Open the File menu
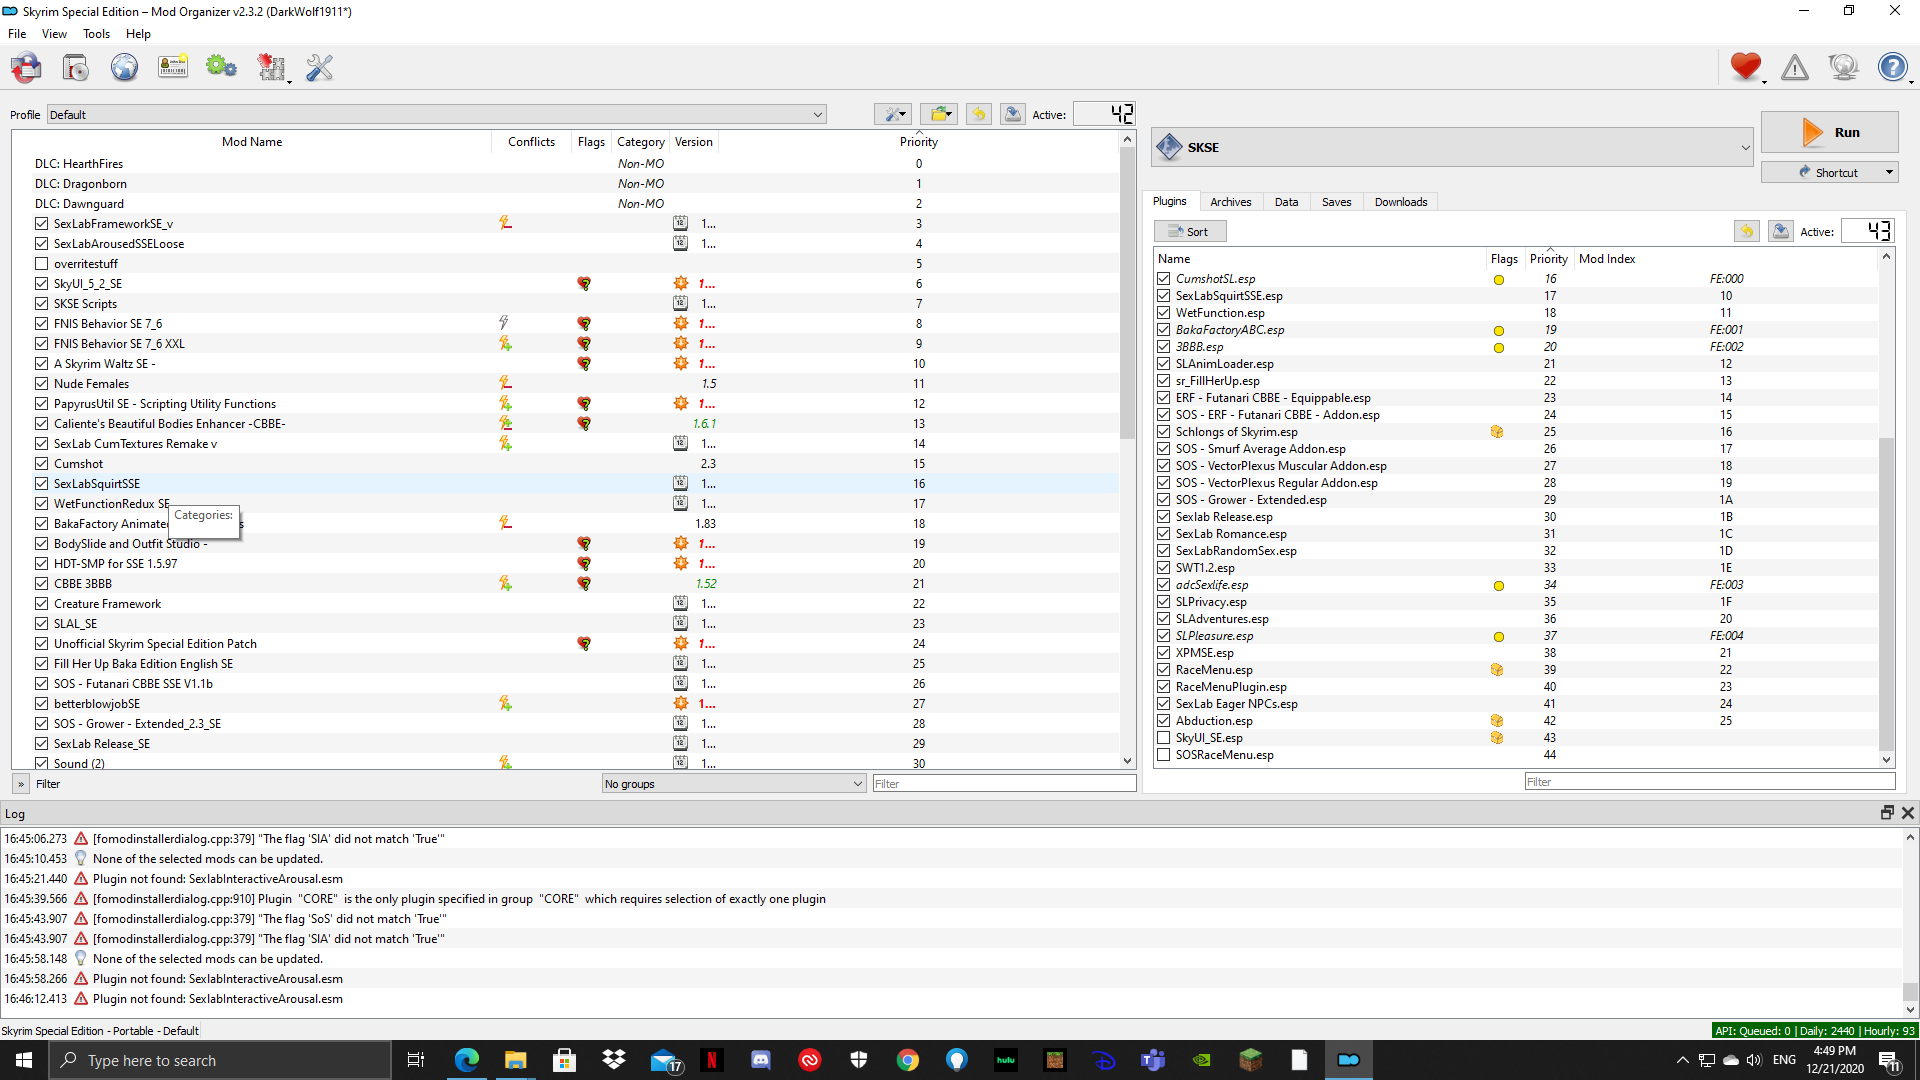The height and width of the screenshot is (1080, 1920). [17, 34]
